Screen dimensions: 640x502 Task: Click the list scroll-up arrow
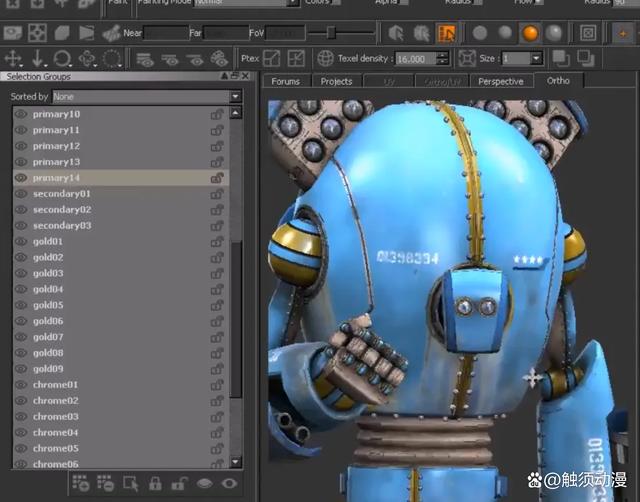pos(236,113)
